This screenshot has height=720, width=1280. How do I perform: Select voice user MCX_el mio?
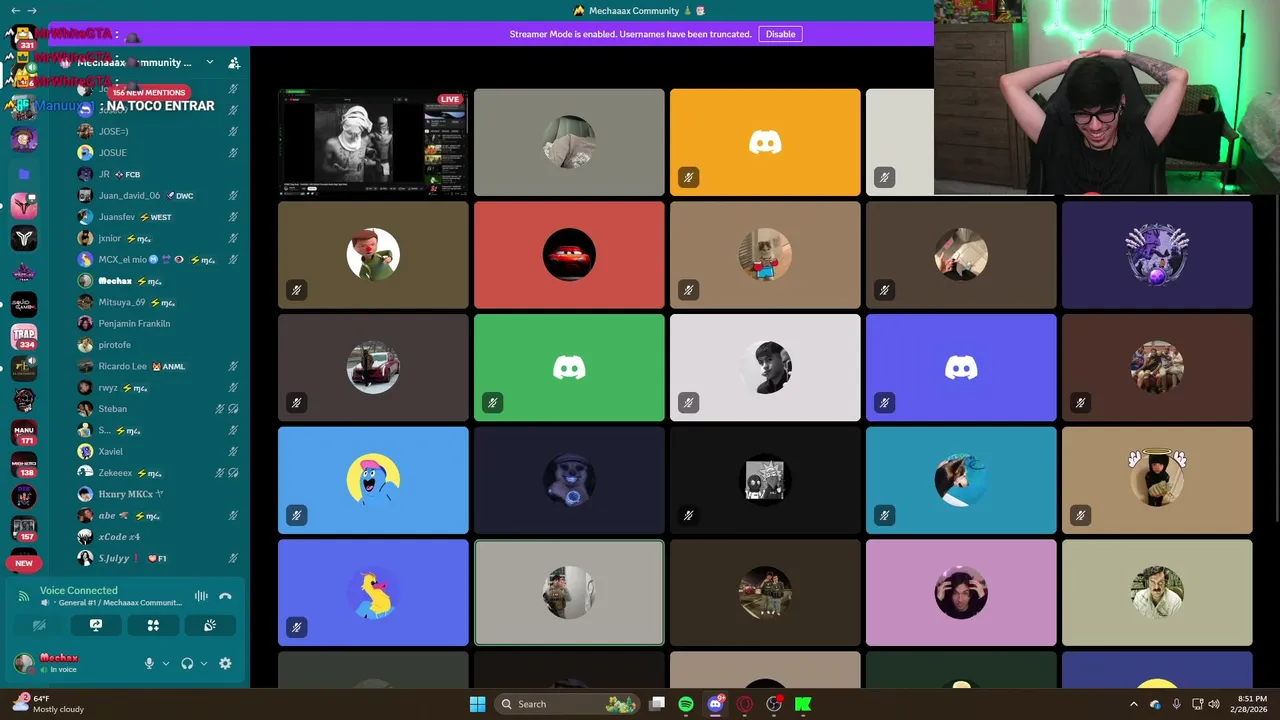click(x=160, y=260)
